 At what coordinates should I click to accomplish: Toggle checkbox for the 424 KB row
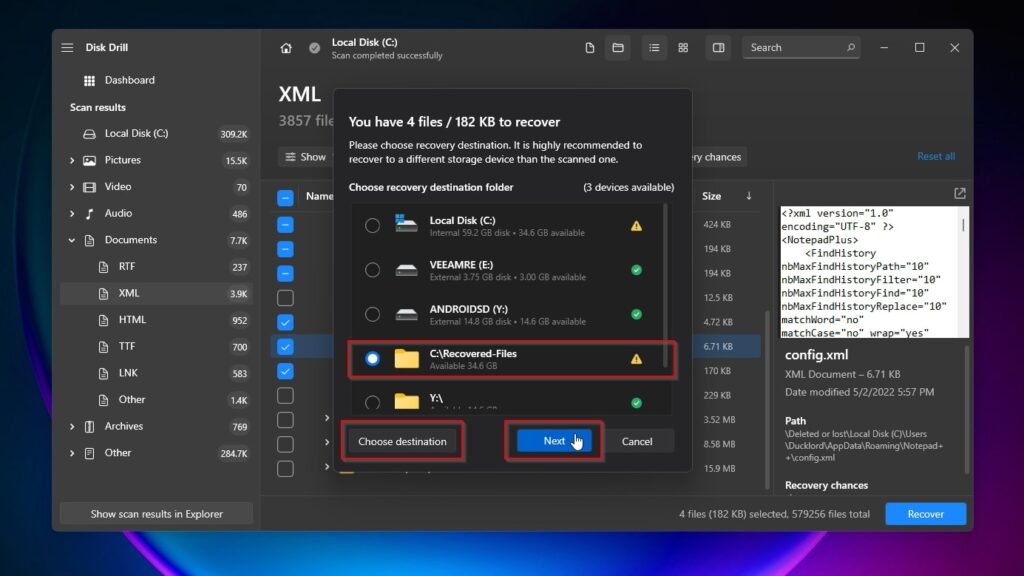285,225
